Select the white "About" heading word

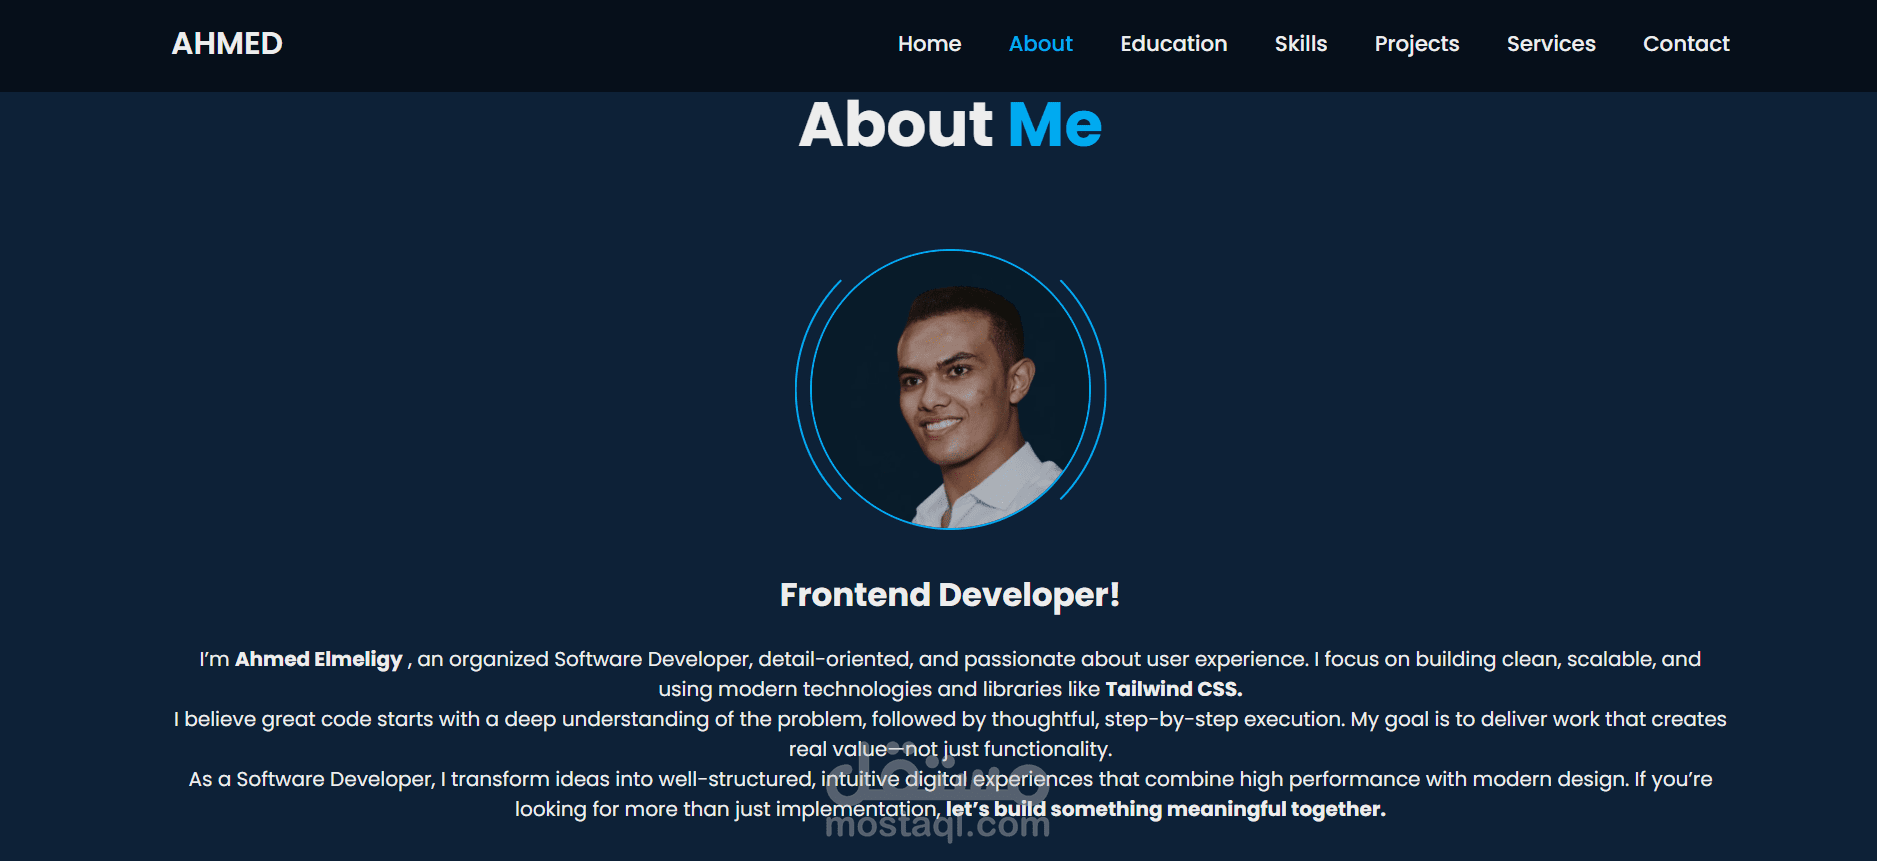(x=896, y=124)
